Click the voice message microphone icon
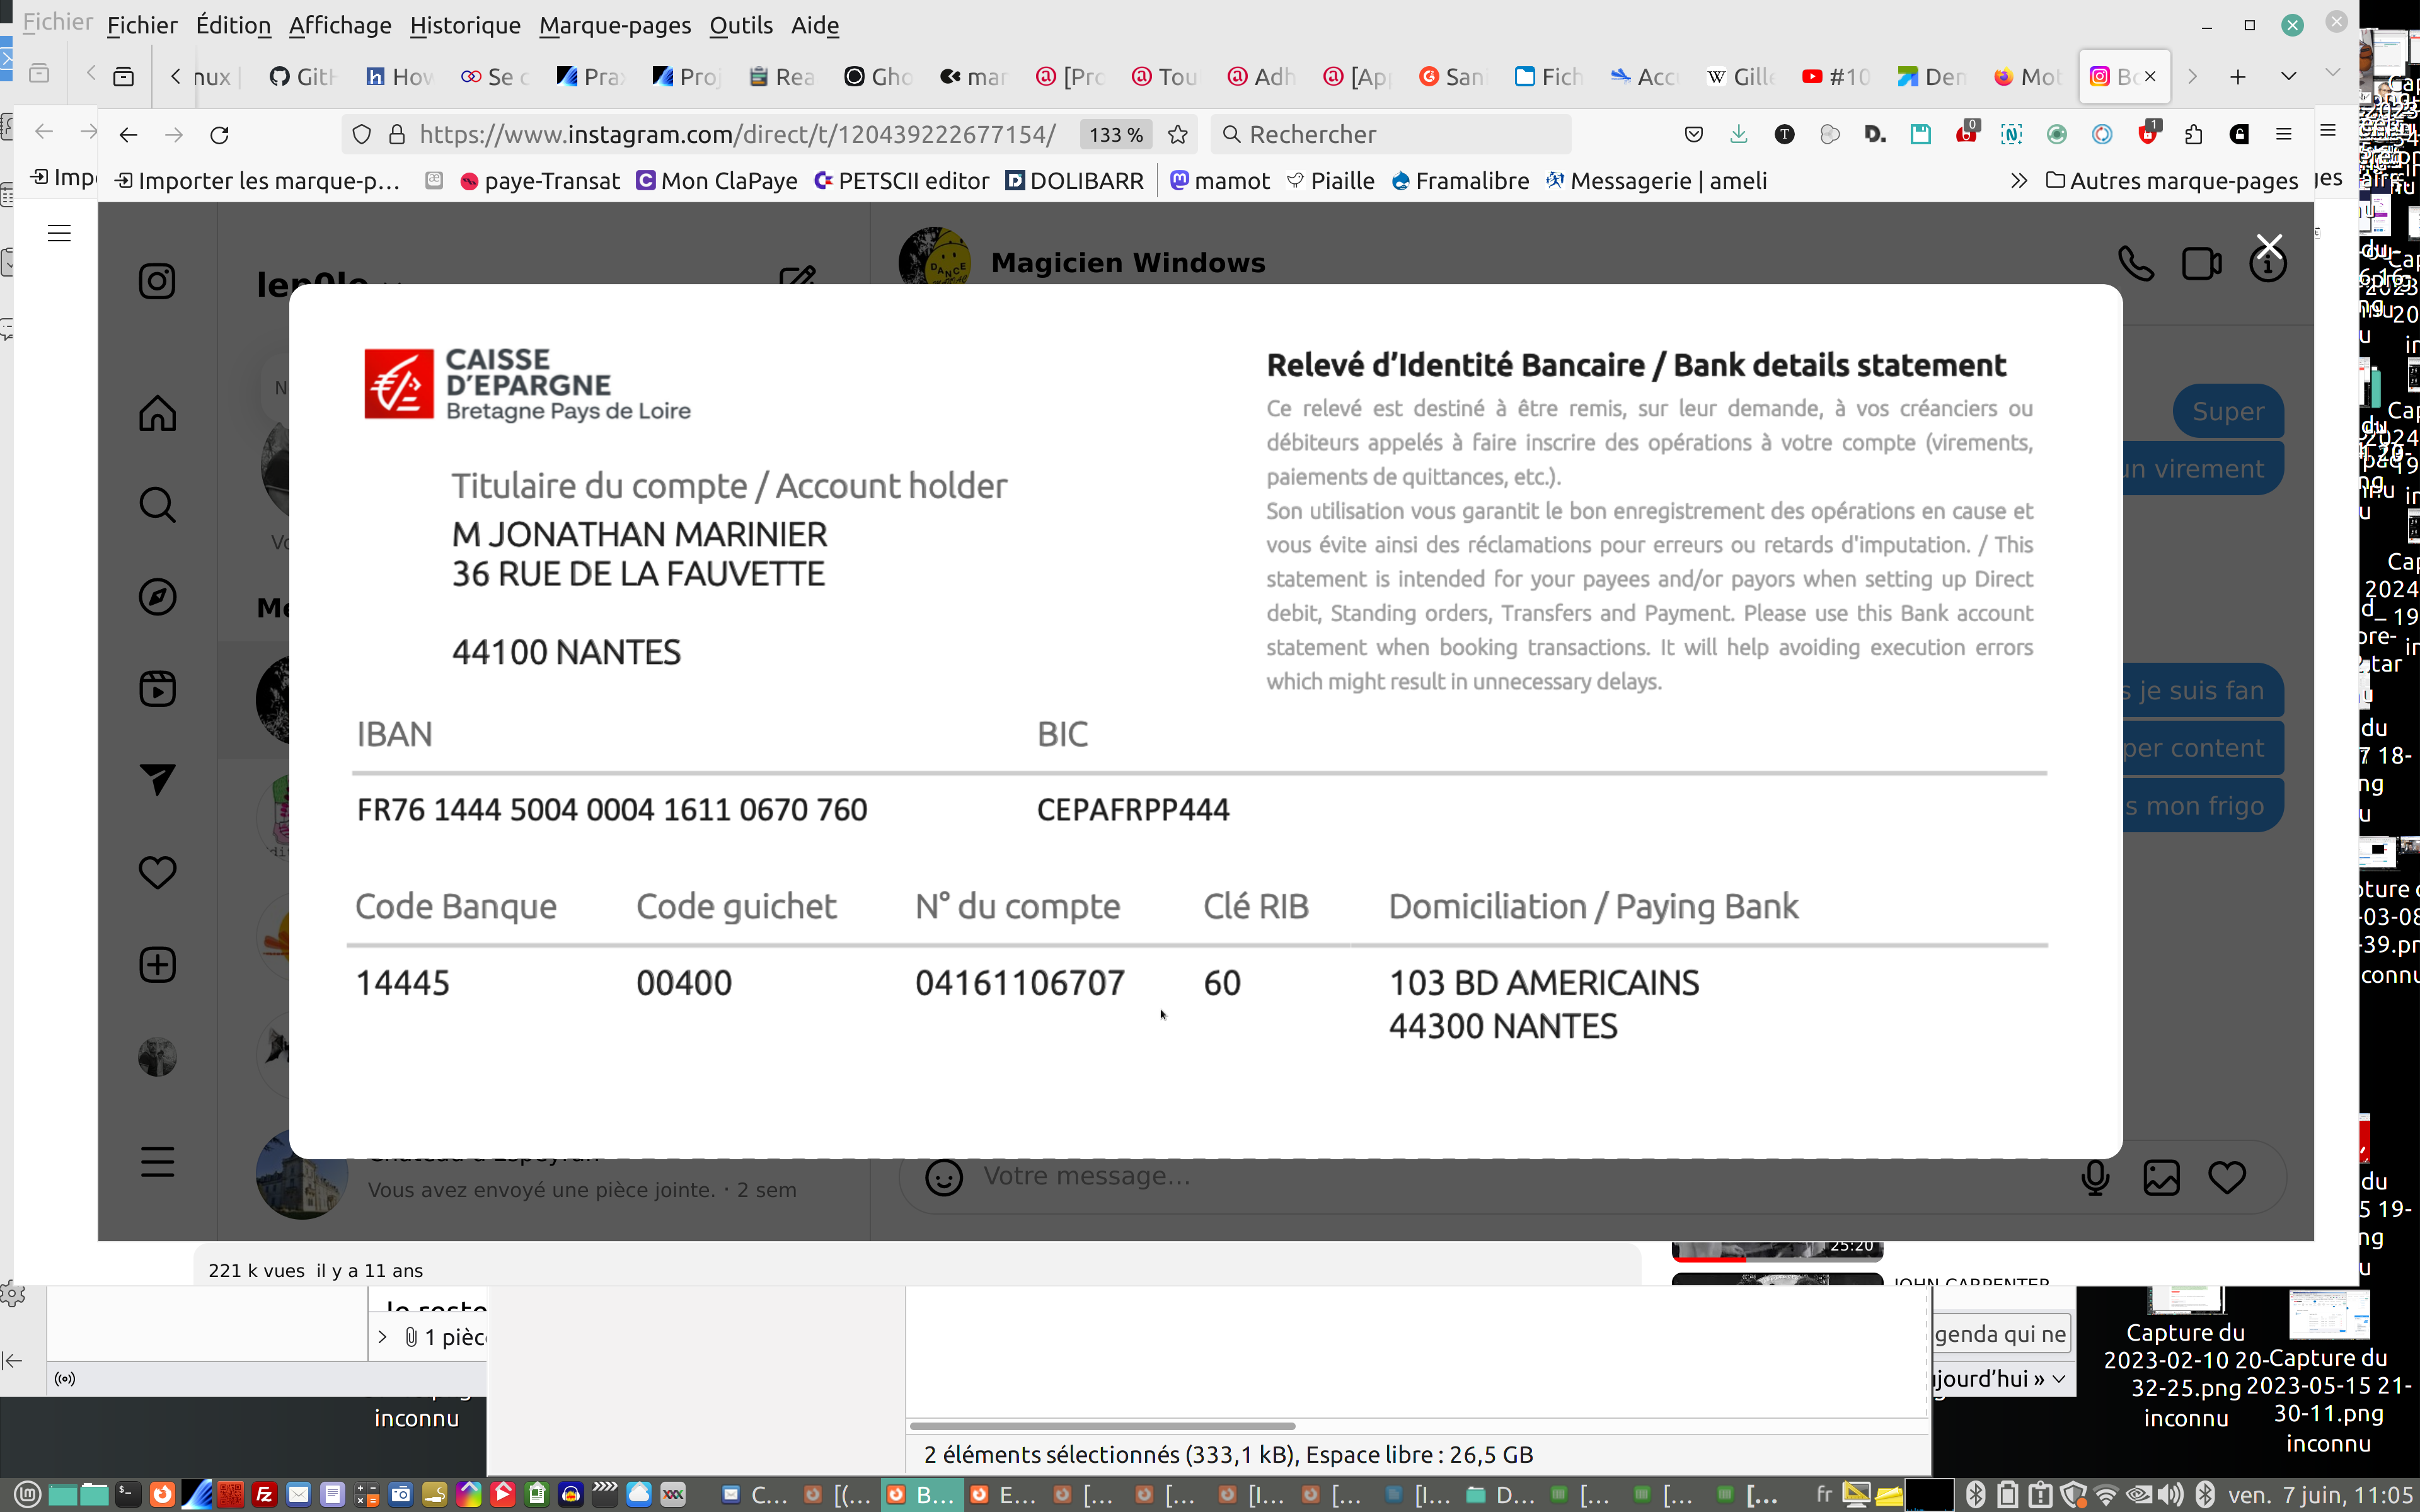2420x1512 pixels. point(2095,1177)
